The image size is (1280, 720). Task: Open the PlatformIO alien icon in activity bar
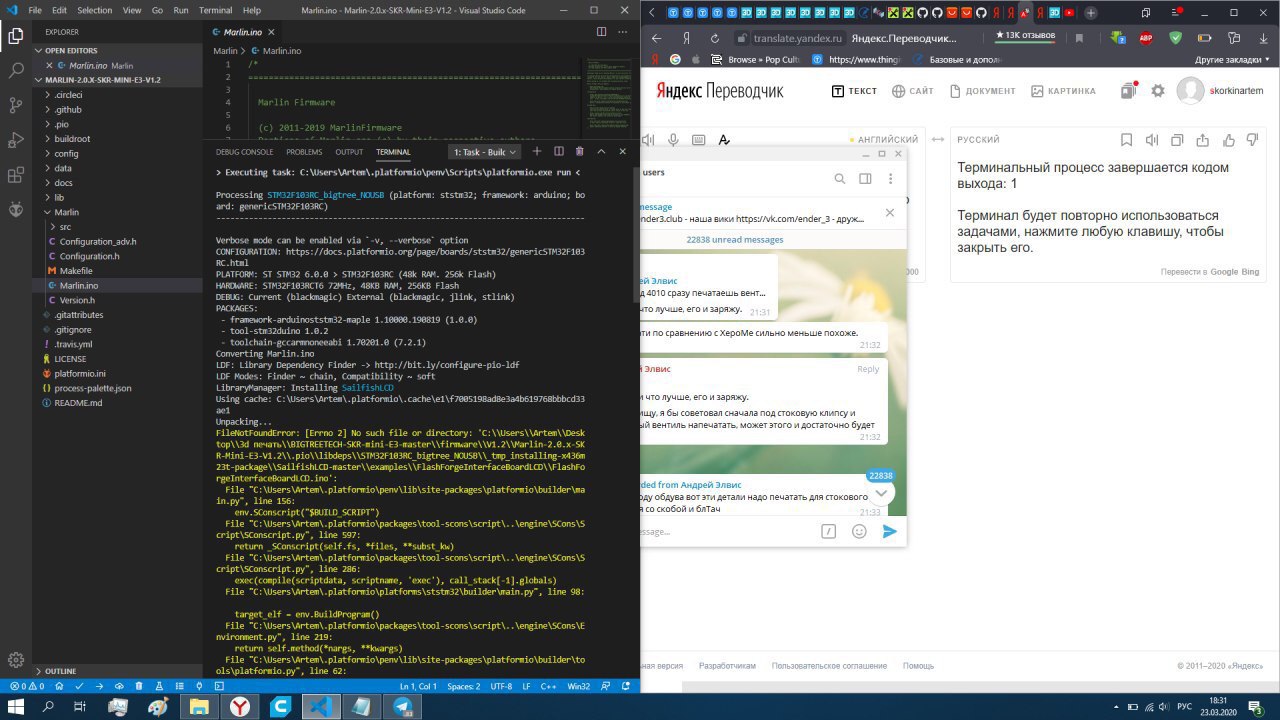point(16,210)
